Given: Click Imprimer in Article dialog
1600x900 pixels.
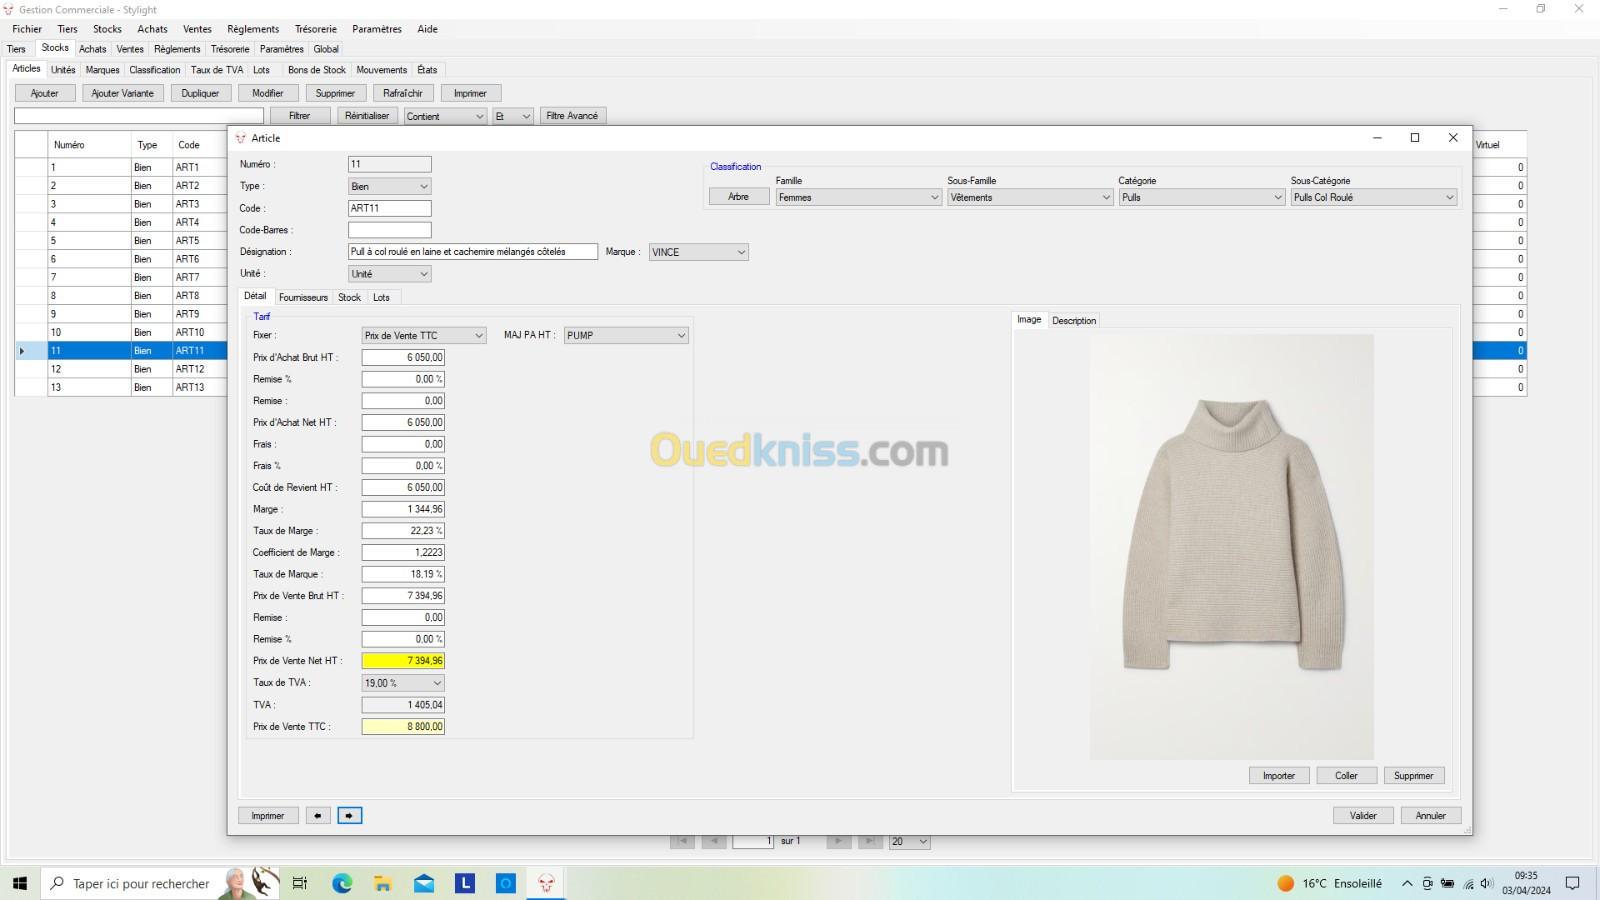Looking at the screenshot, I should click(268, 816).
